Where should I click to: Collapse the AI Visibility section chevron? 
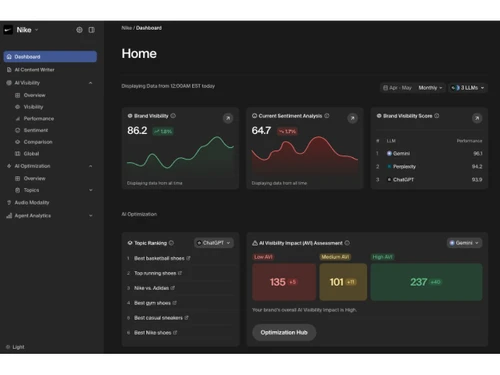pos(90,83)
